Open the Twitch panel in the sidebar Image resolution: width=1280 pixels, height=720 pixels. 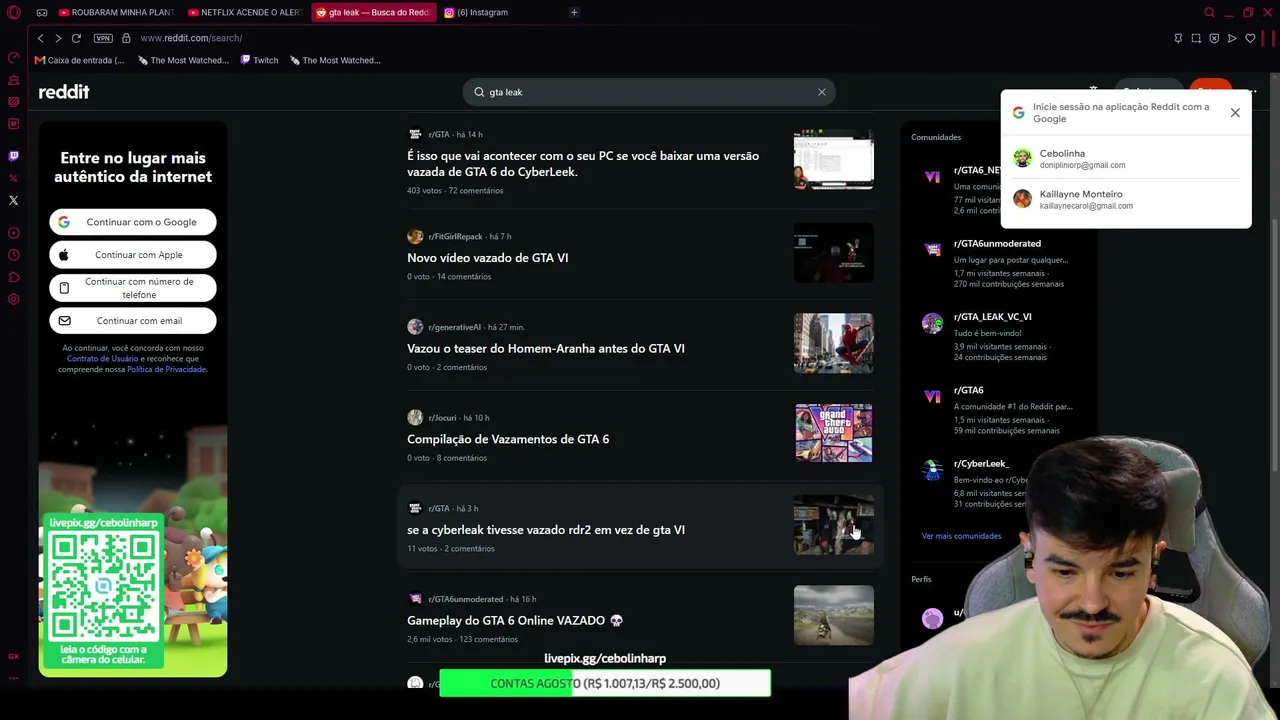[14, 156]
